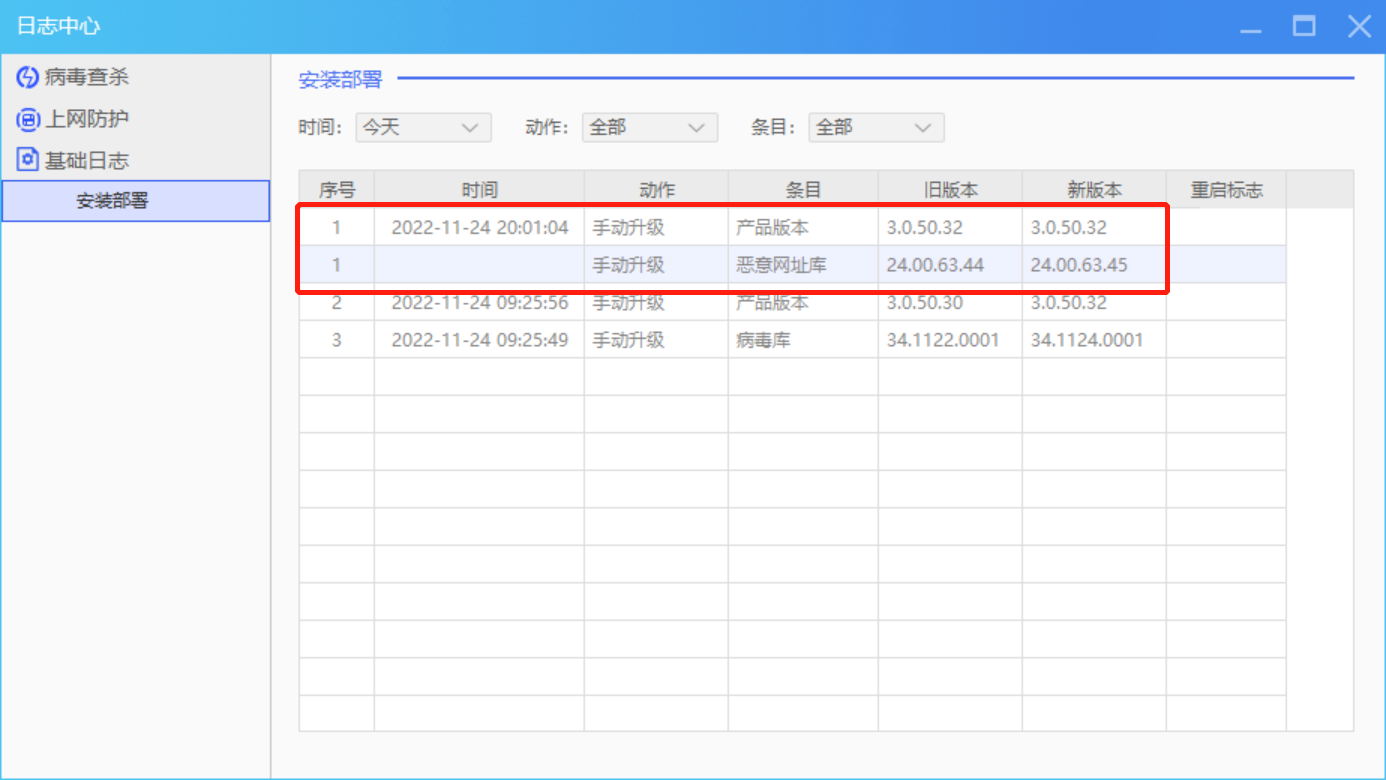Sort by the 序号 column header

[x=337, y=190]
